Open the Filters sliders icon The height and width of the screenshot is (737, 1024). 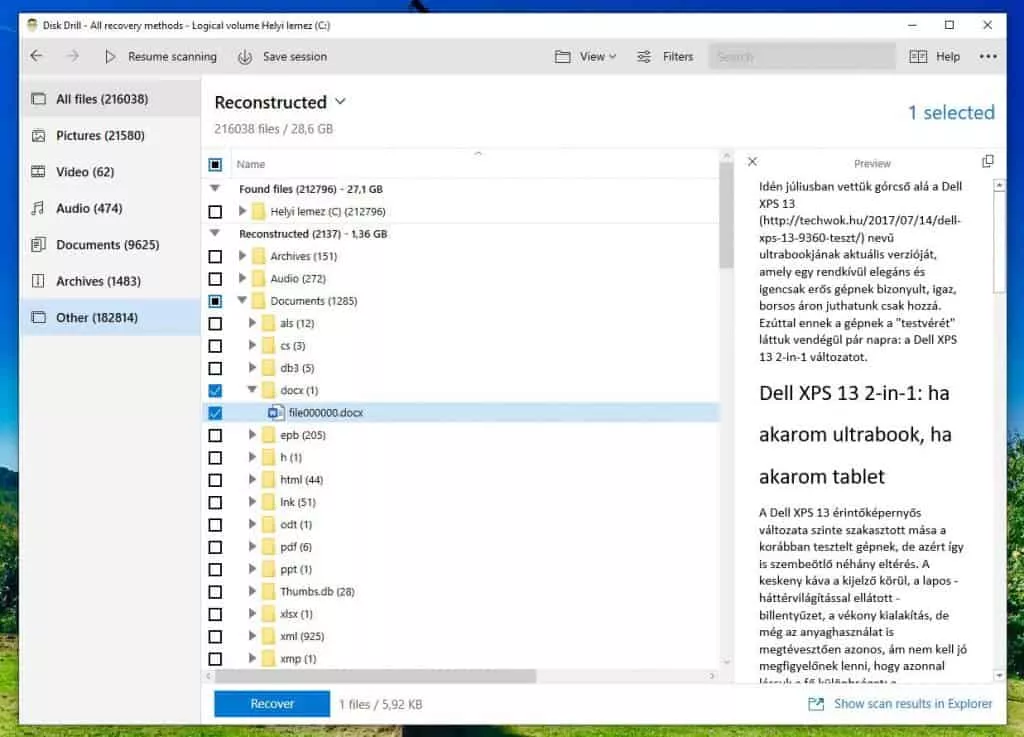644,57
